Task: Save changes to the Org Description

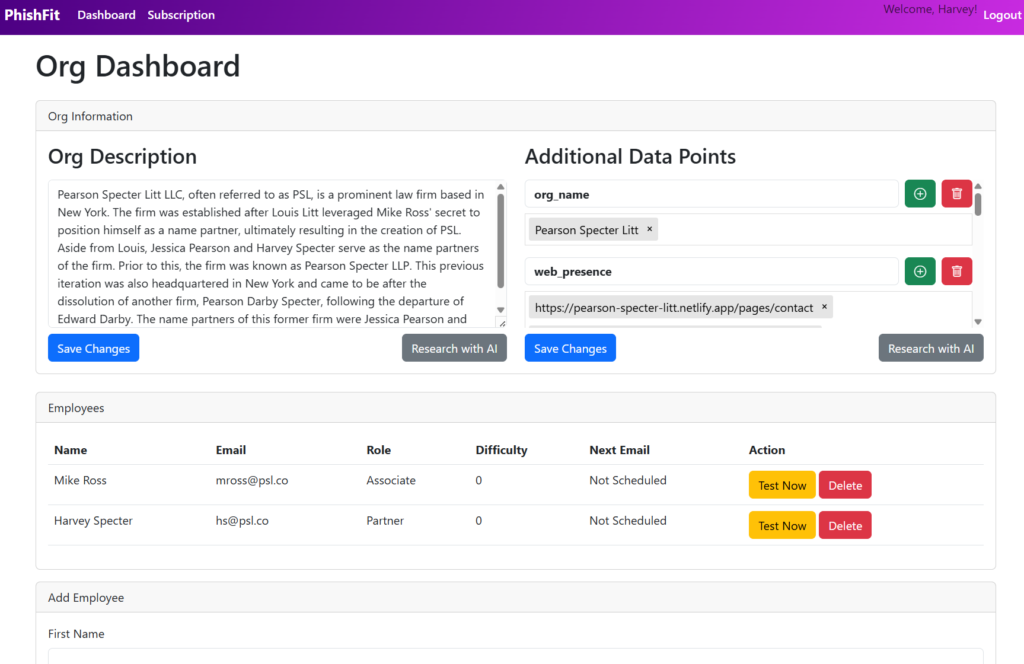Action: click(x=93, y=348)
